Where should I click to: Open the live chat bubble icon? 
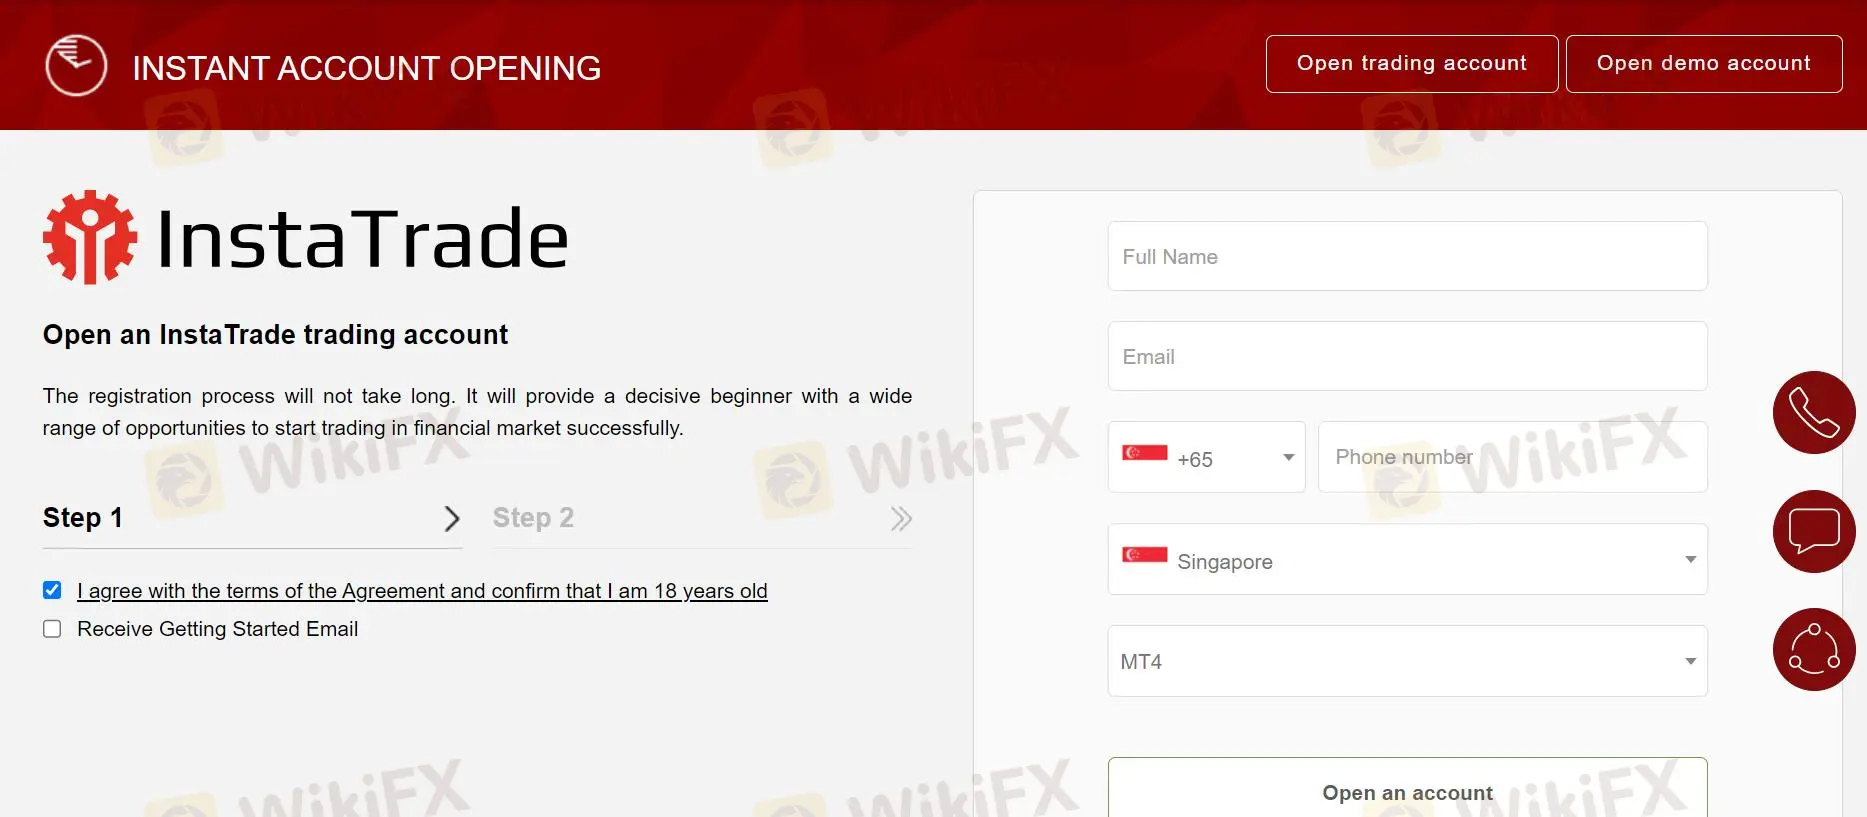click(x=1814, y=531)
